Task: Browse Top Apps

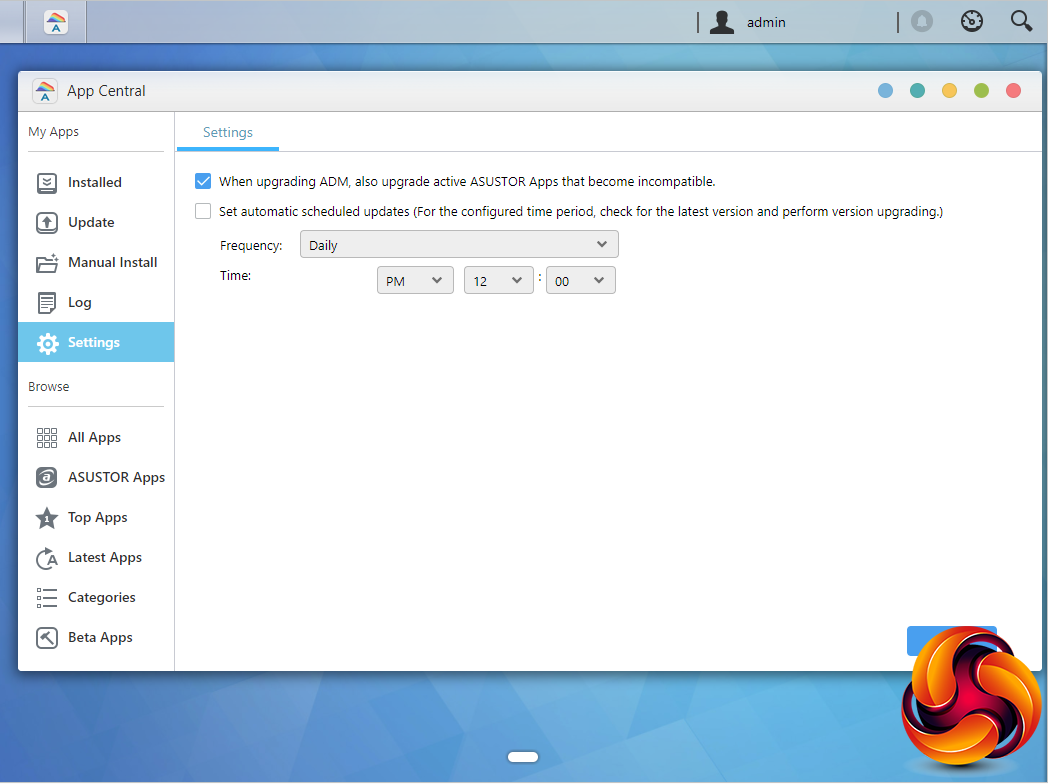Action: (96, 518)
